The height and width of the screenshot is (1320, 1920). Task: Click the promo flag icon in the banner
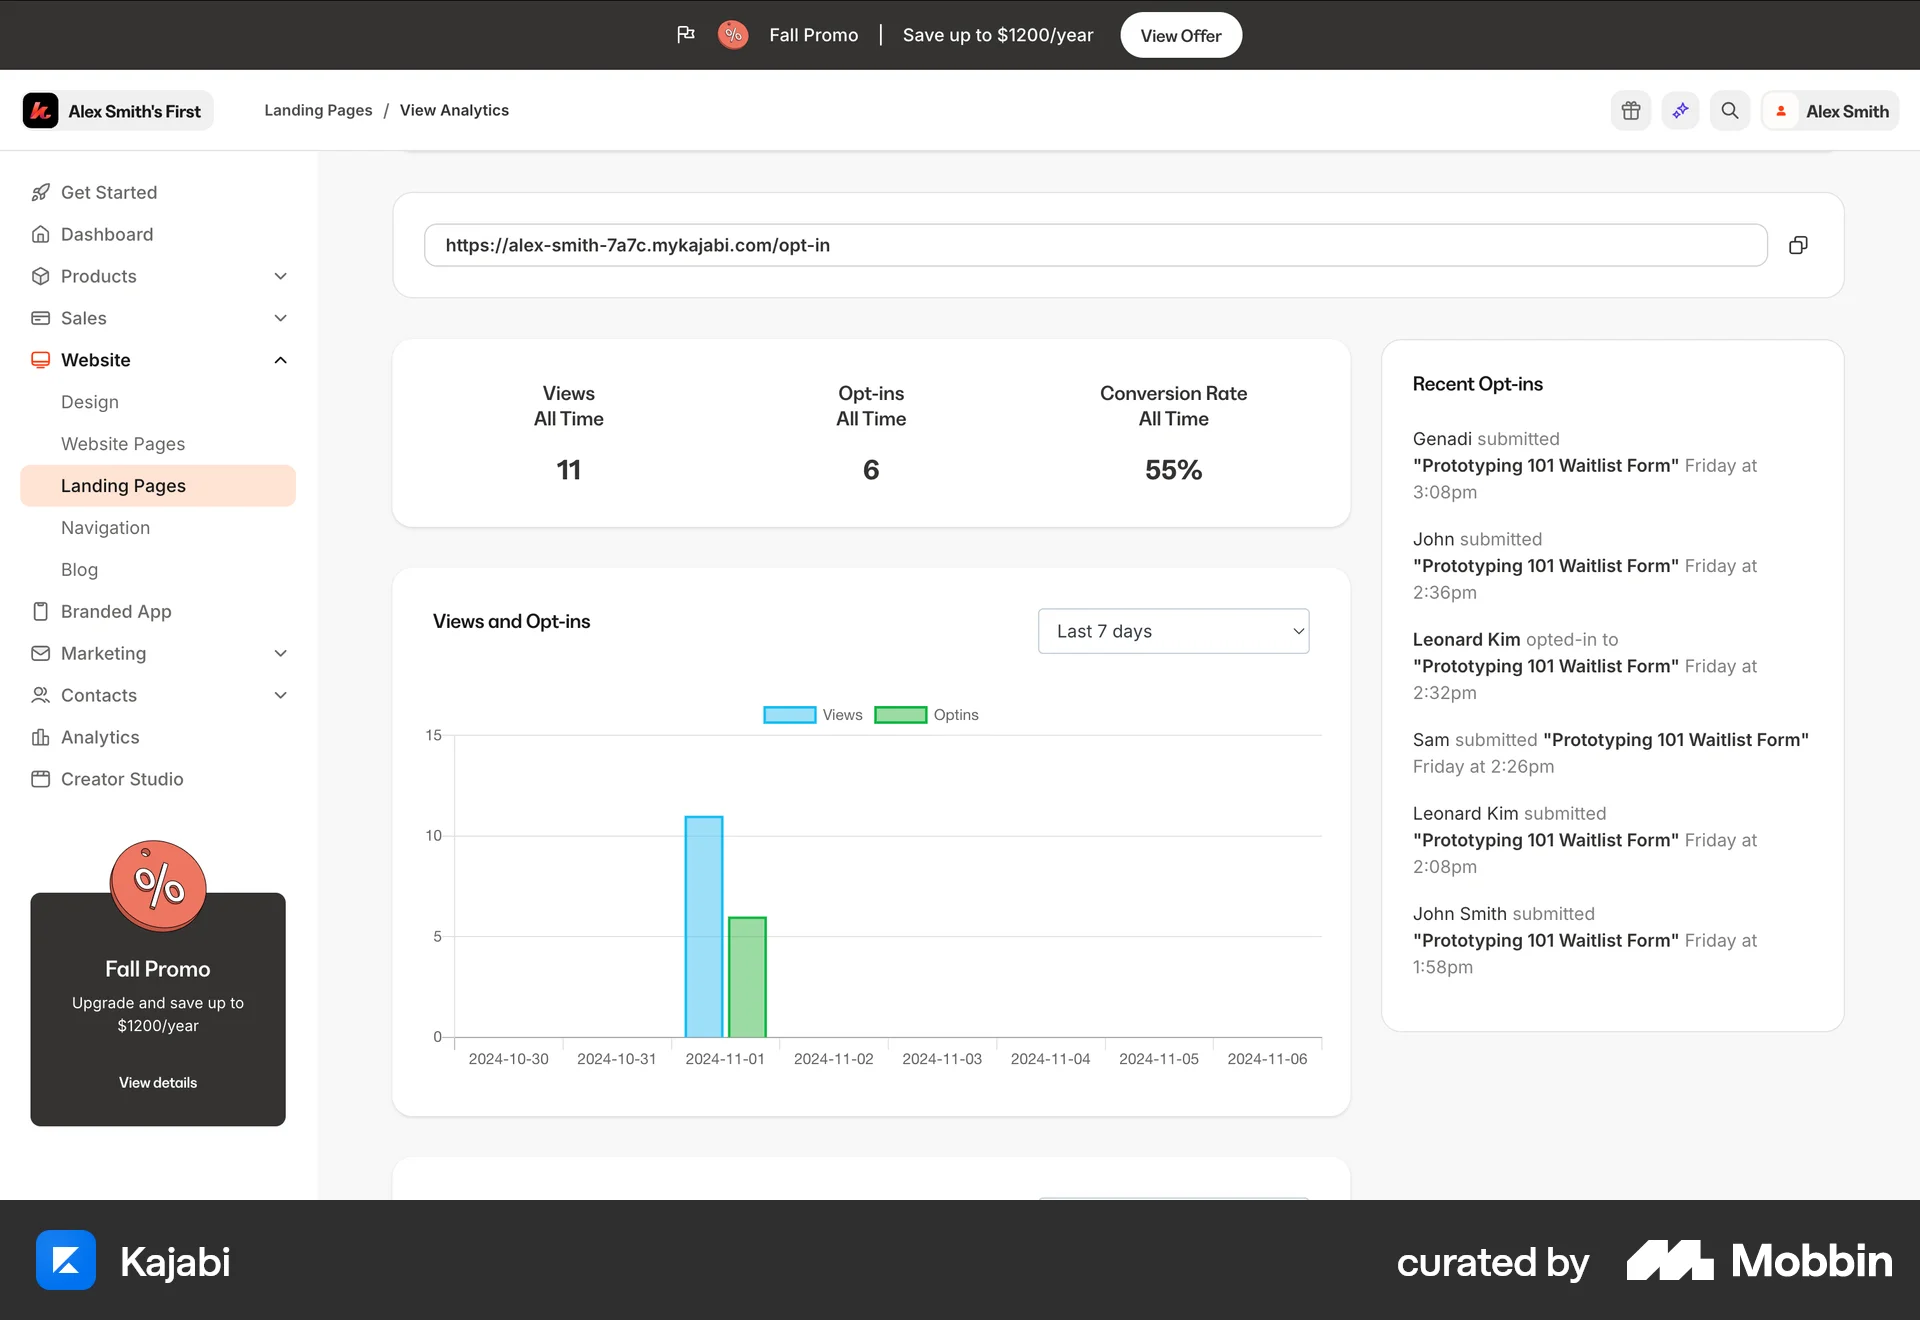(x=686, y=33)
